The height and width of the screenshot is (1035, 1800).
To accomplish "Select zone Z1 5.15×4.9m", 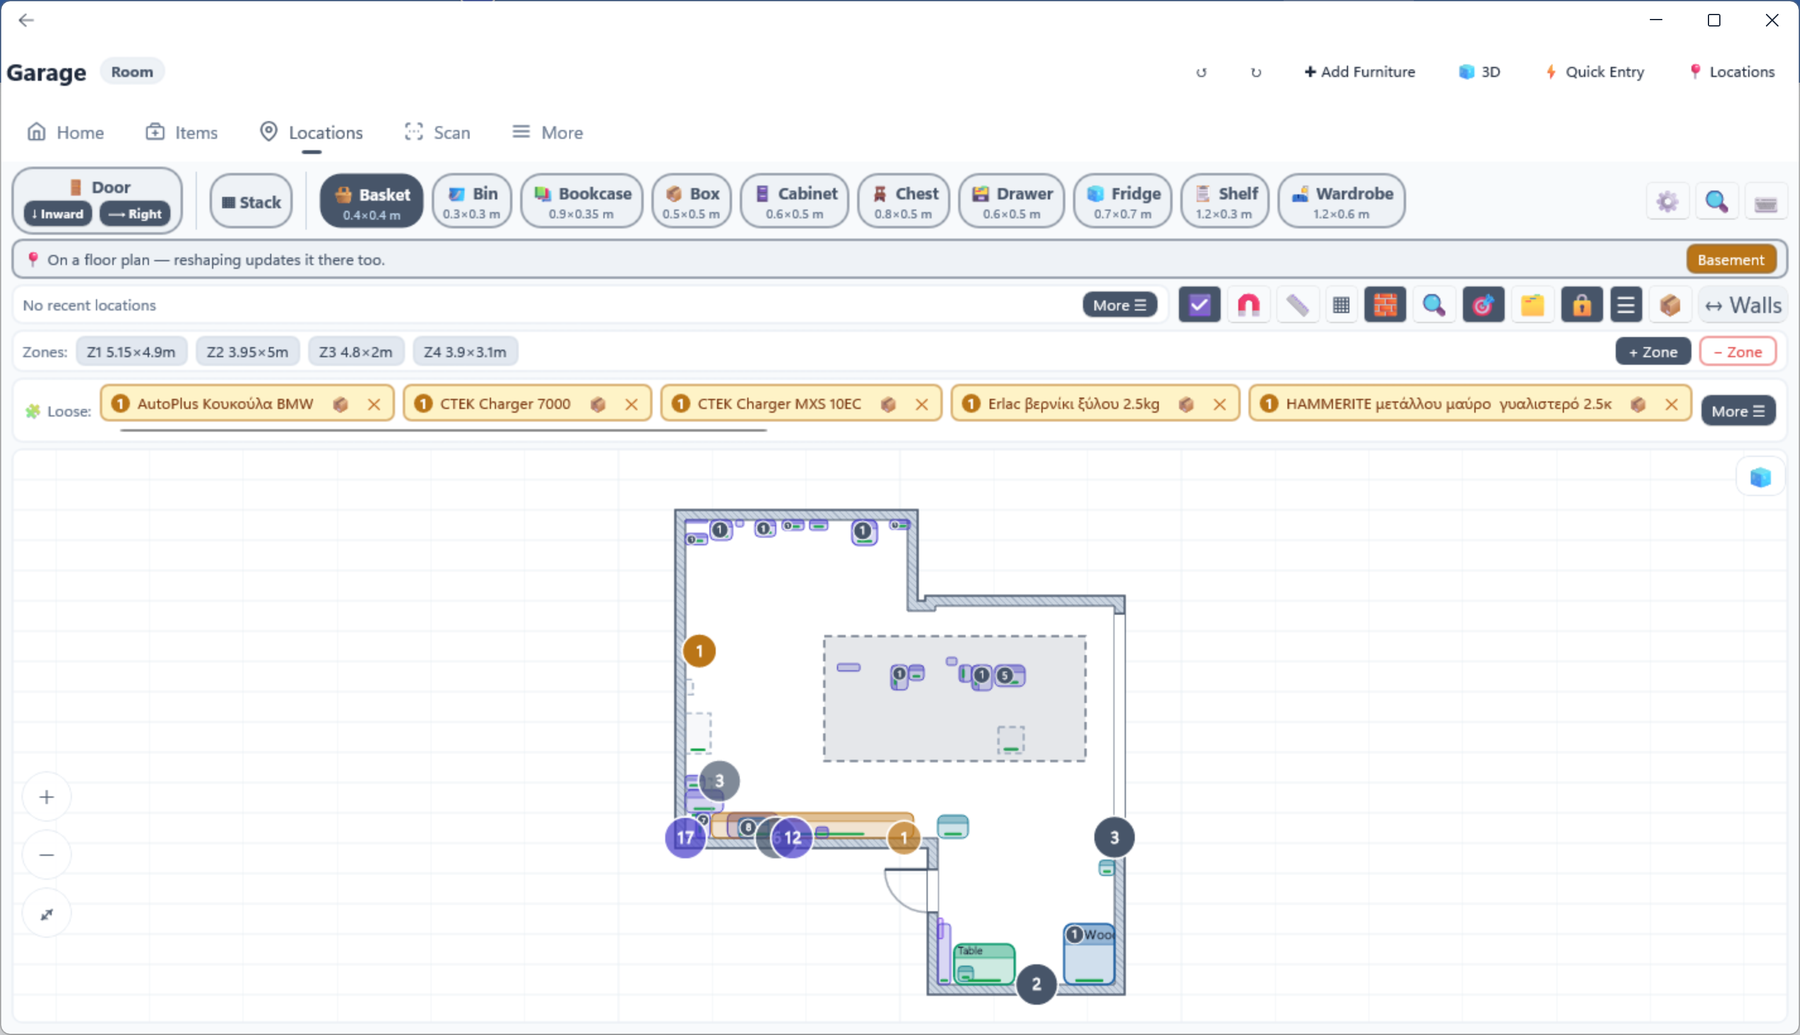I will 131,352.
